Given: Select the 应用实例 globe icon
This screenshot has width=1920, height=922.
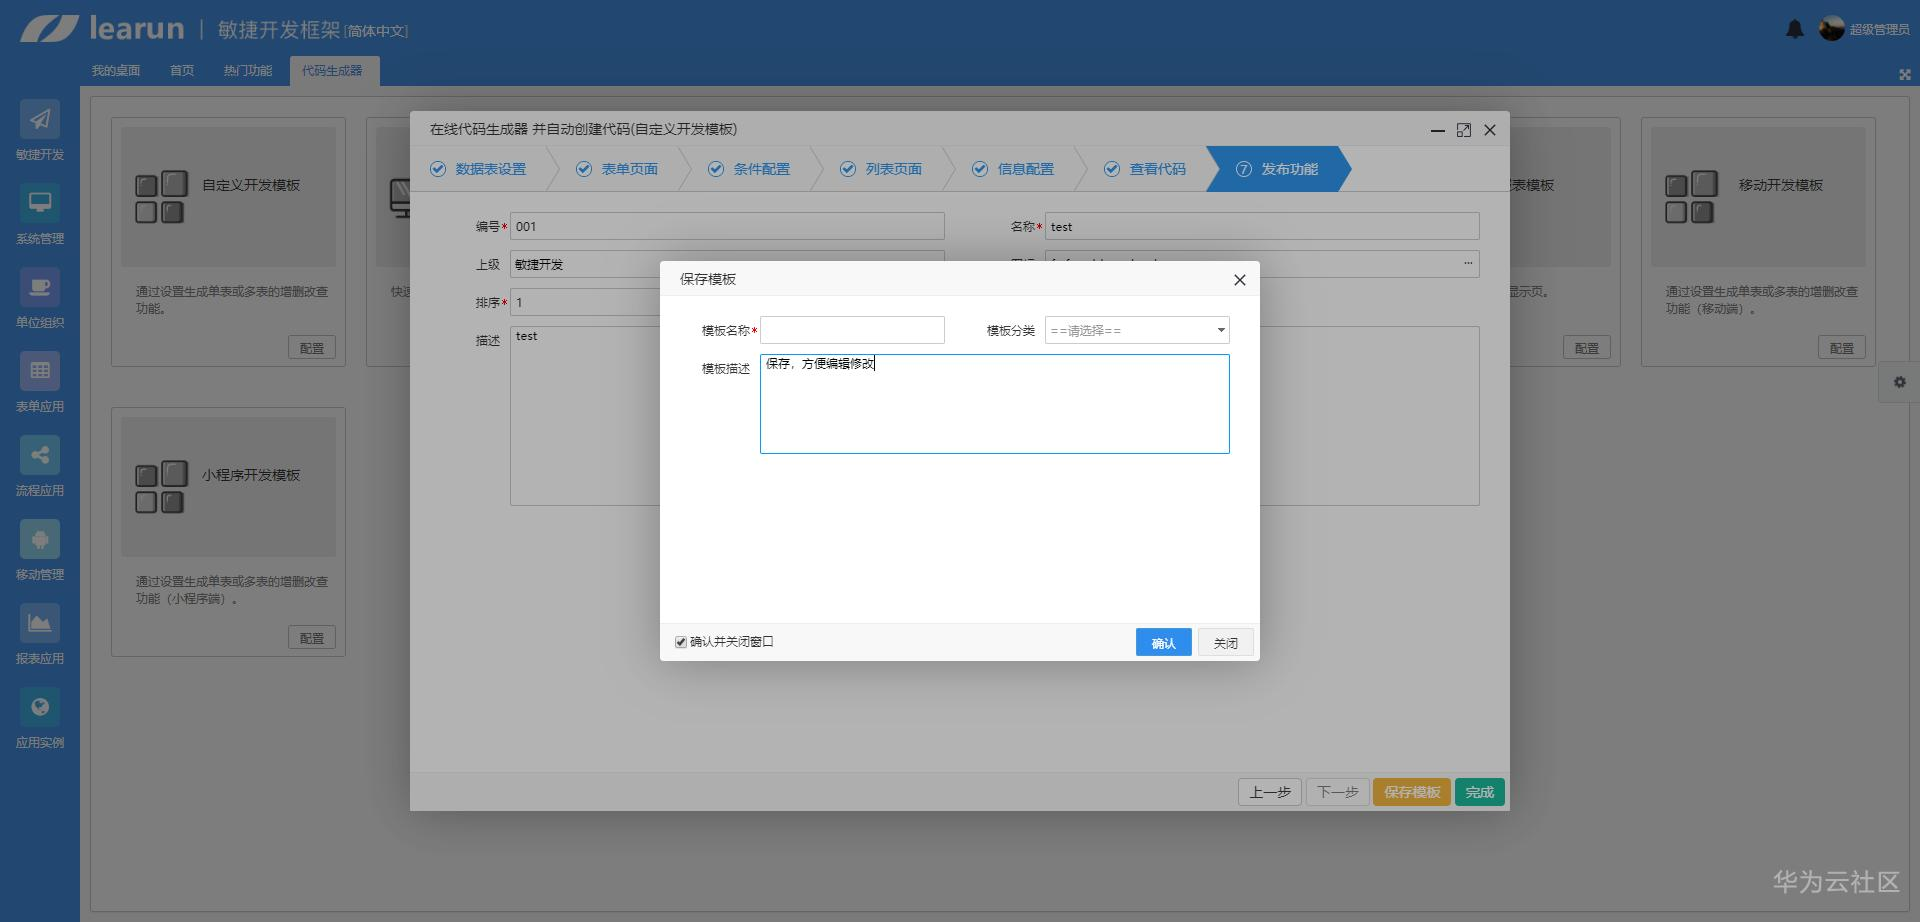Looking at the screenshot, I should pyautogui.click(x=40, y=708).
